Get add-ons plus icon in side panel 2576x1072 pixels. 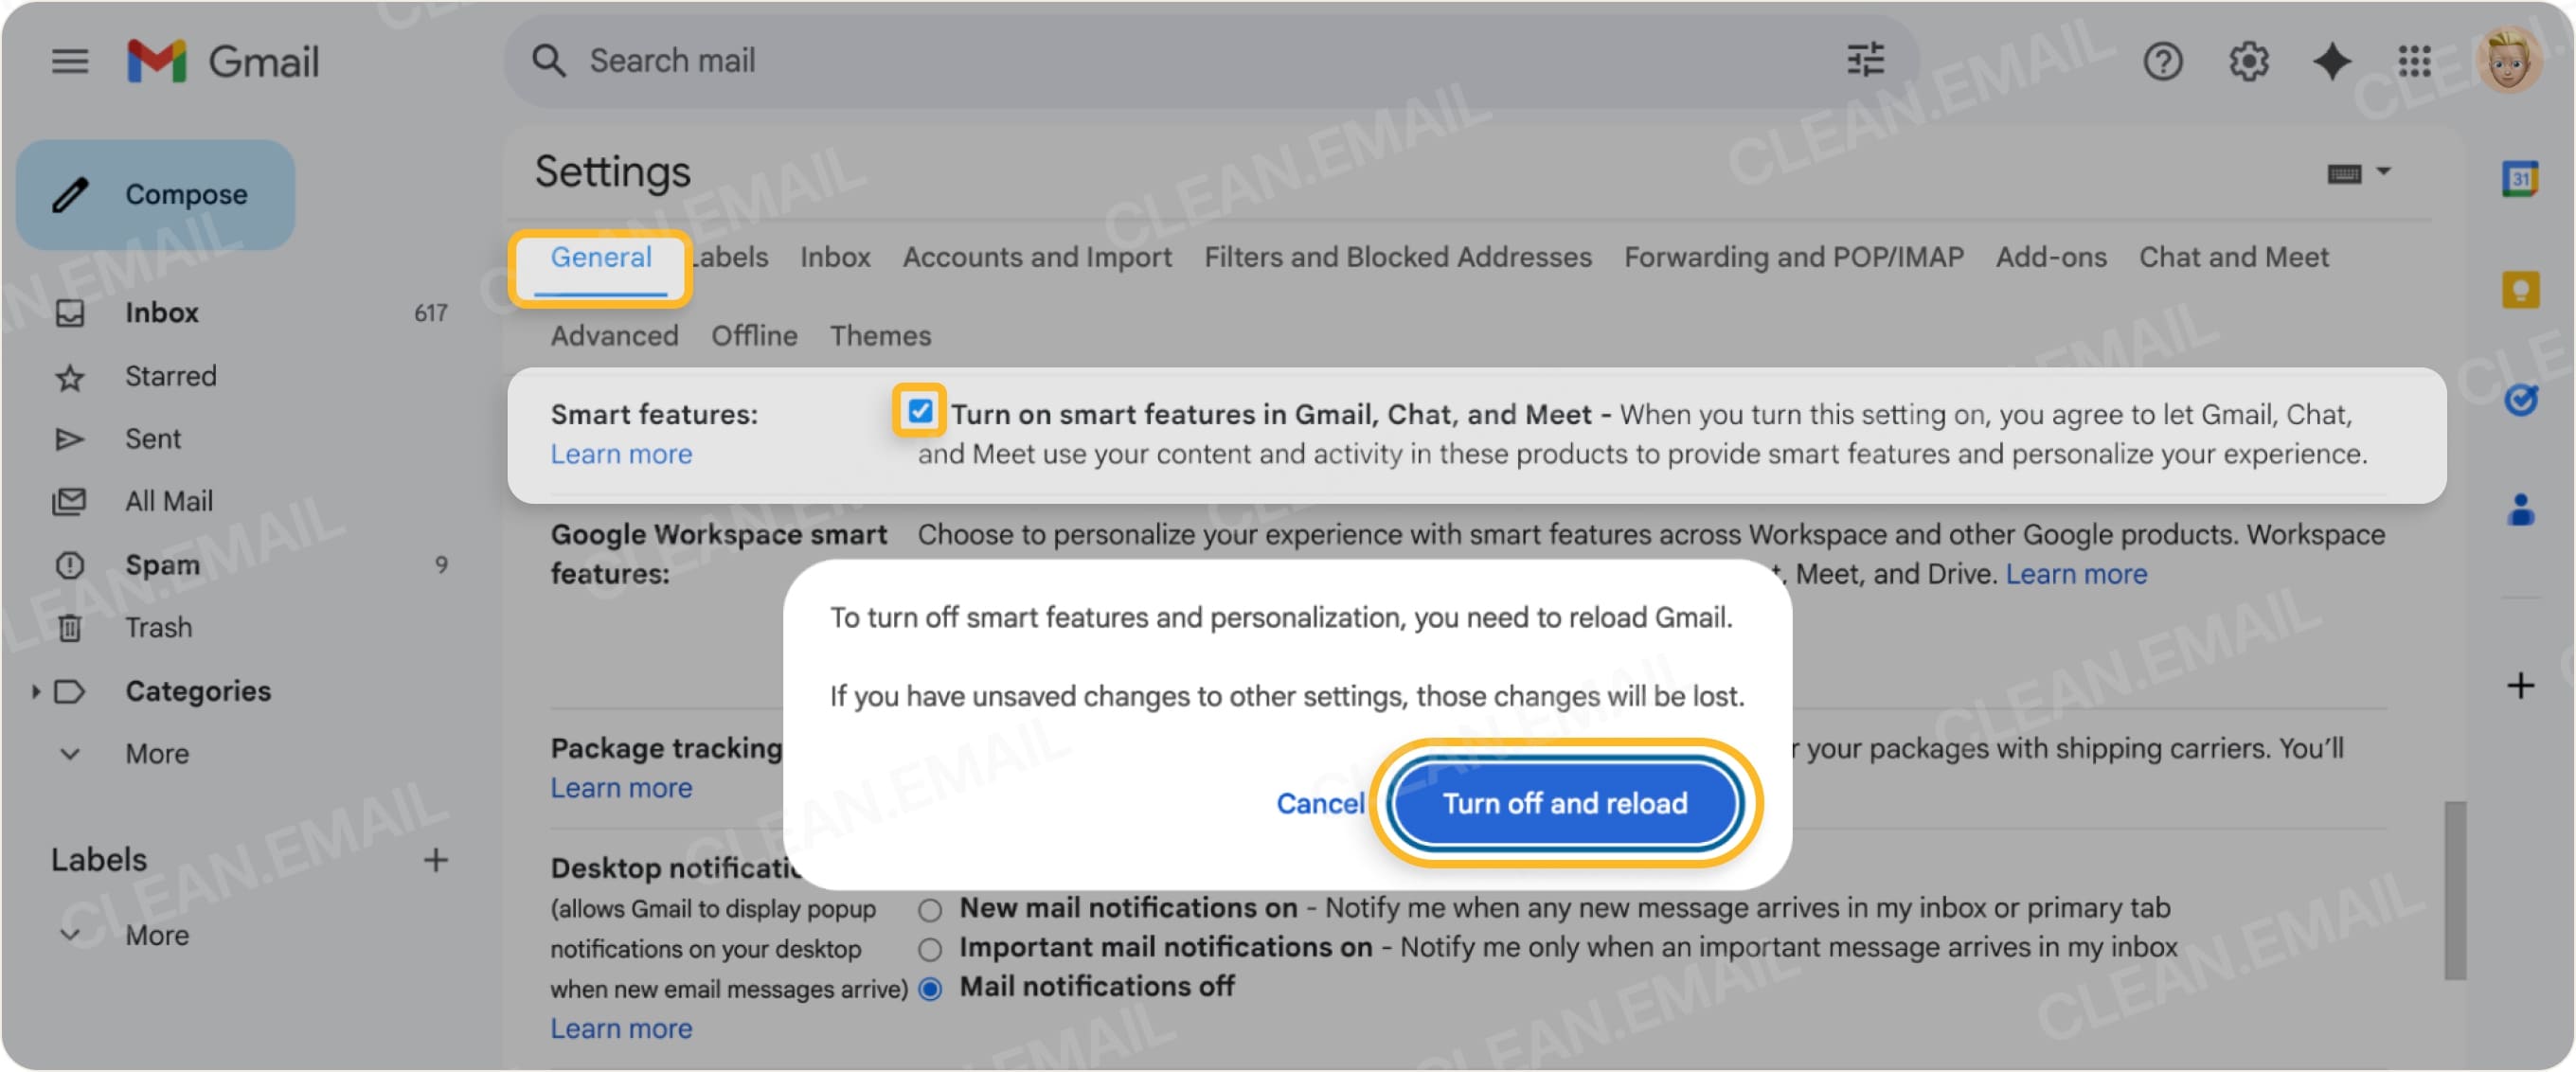tap(2520, 685)
